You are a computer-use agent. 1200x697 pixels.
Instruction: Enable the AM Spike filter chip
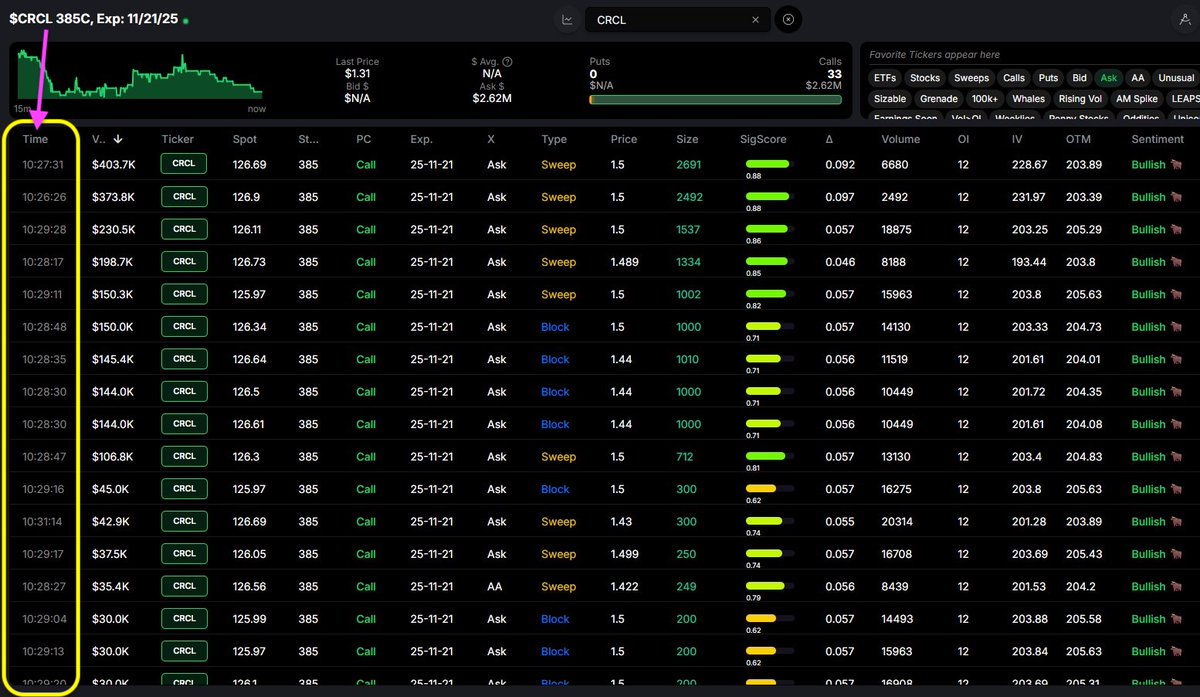(1136, 99)
